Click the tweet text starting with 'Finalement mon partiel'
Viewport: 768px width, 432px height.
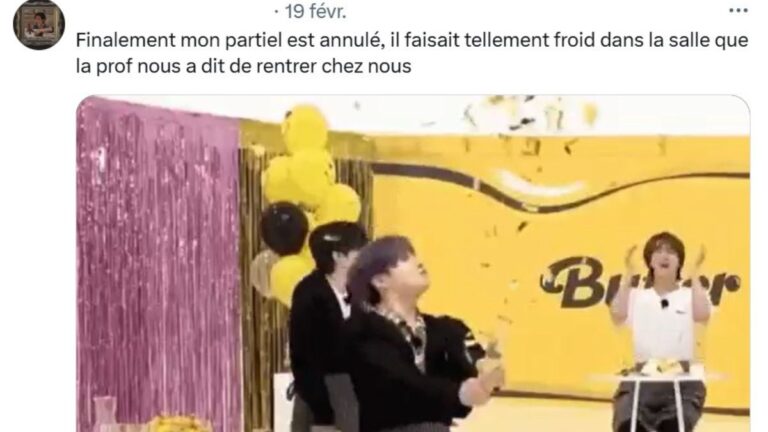[x=412, y=53]
